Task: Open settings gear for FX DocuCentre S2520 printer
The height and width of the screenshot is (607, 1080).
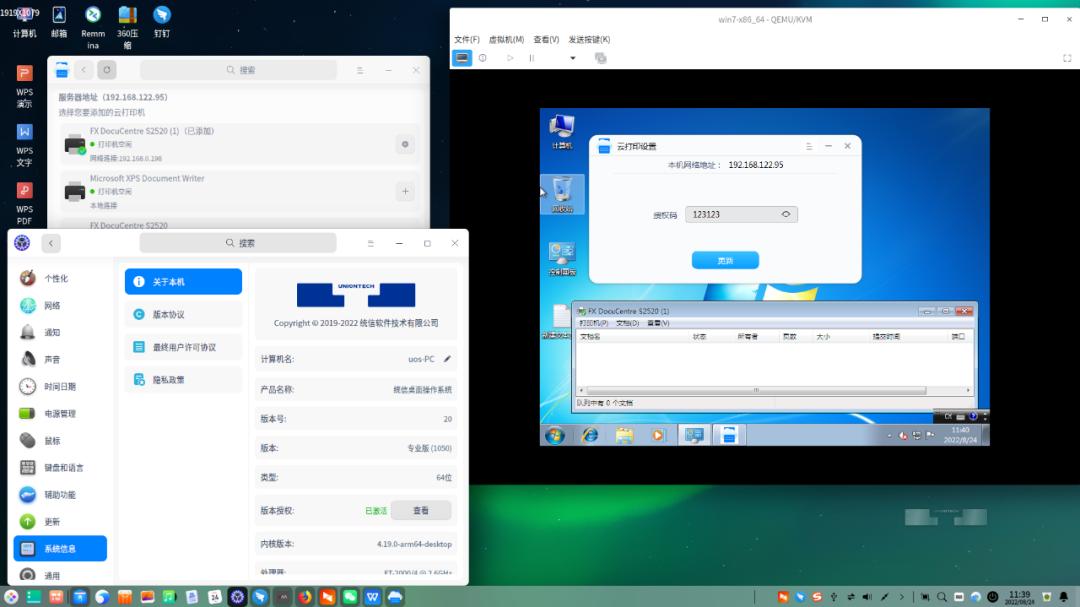Action: [x=405, y=144]
